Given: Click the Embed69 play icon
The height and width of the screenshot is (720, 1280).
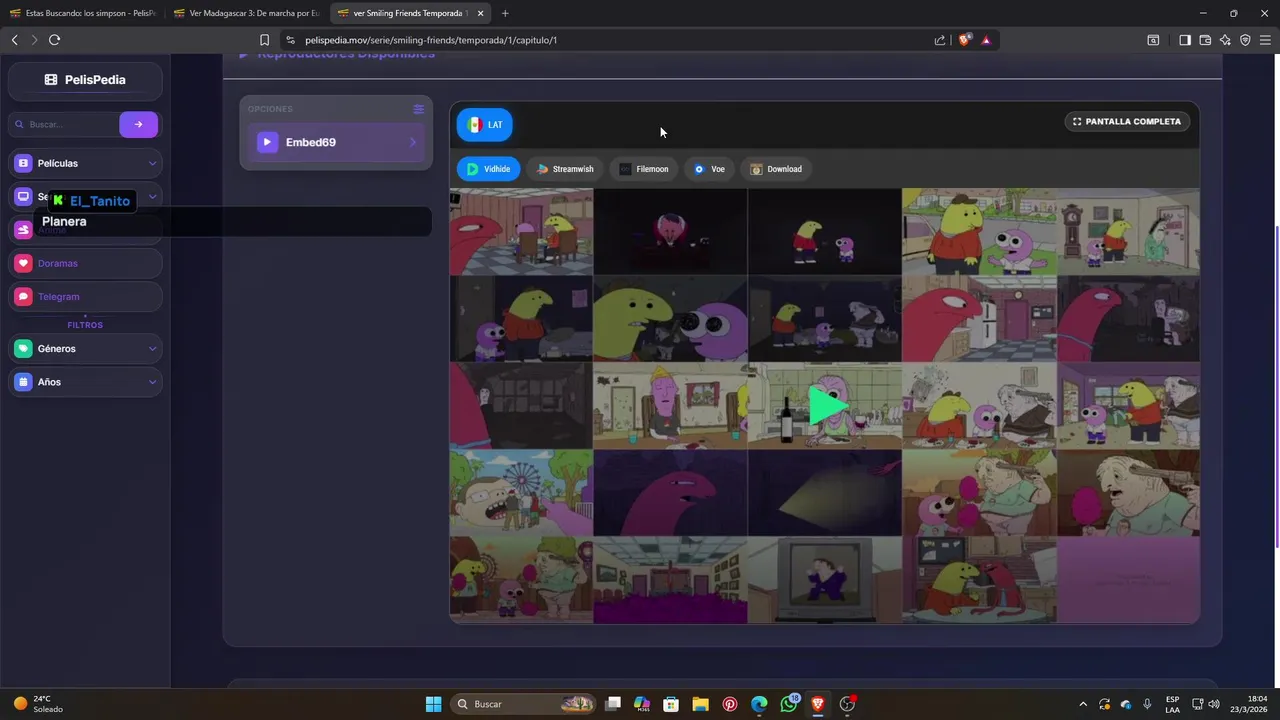Looking at the screenshot, I should tap(267, 142).
